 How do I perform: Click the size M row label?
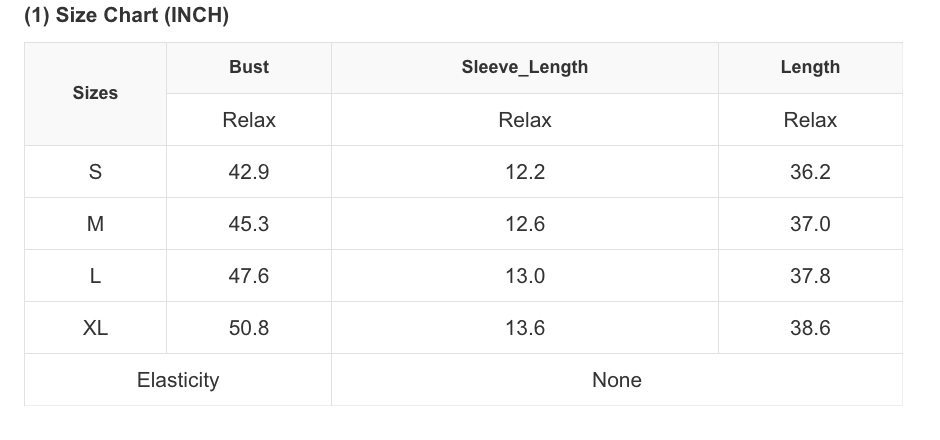click(x=95, y=224)
